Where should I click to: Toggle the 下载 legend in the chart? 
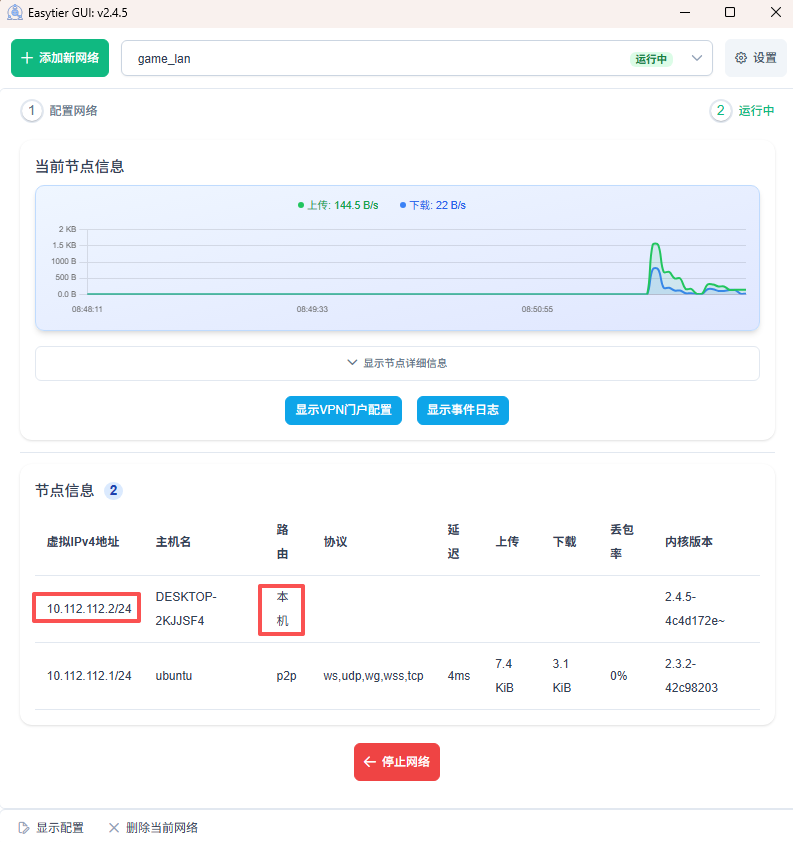433,205
